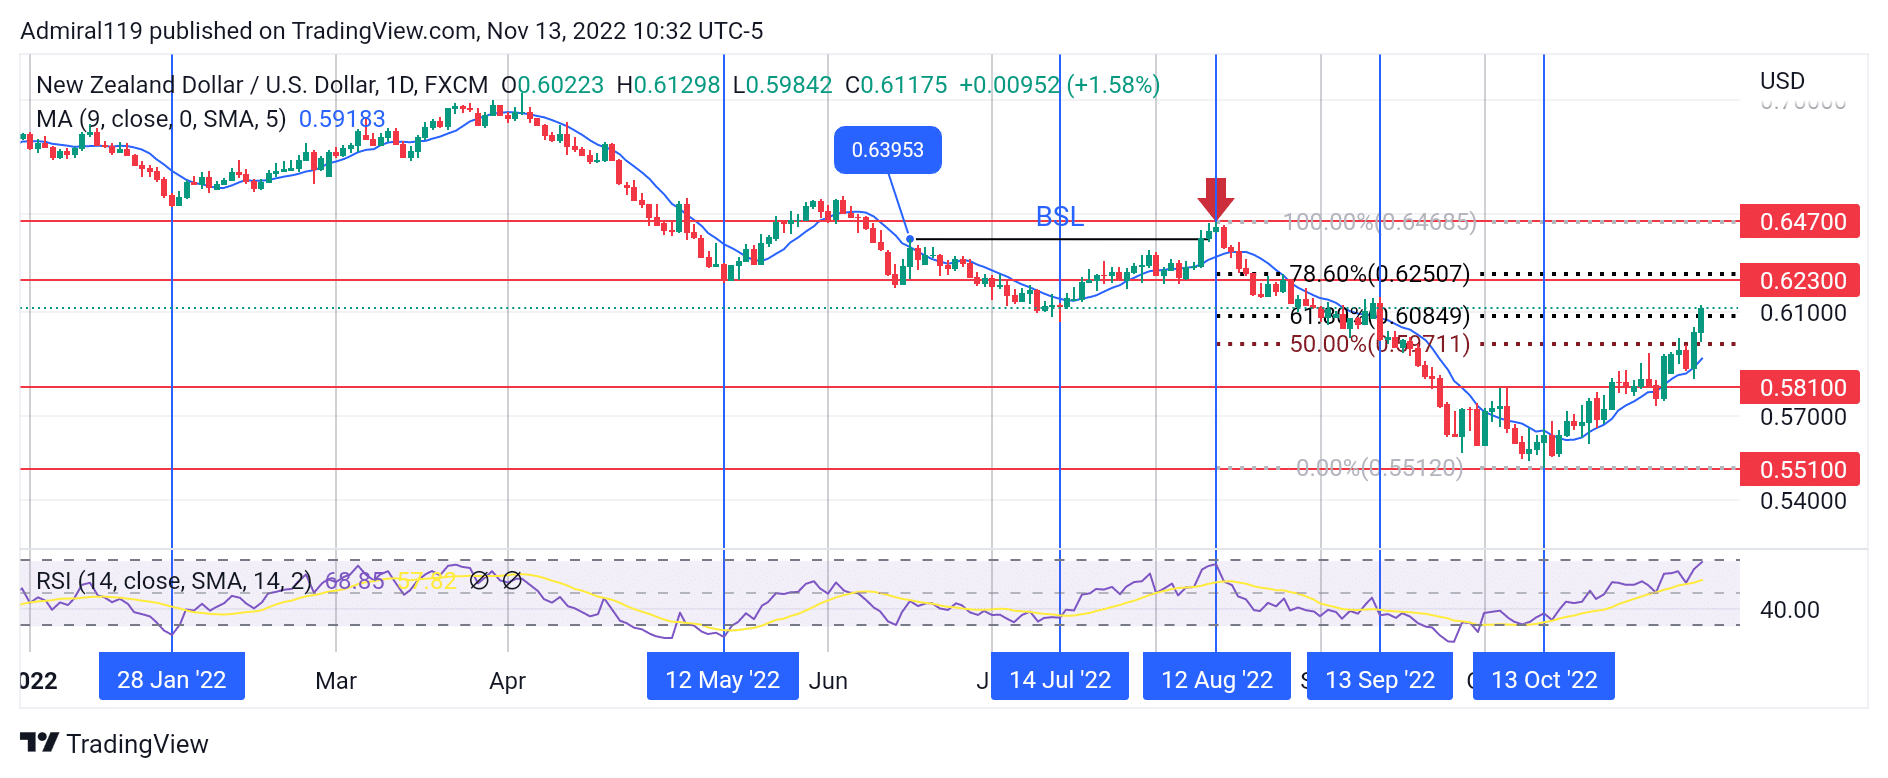Click the 100.00%(0.64685) Fibonacci label
The height and width of the screenshot is (778, 1888).
pyautogui.click(x=1380, y=222)
